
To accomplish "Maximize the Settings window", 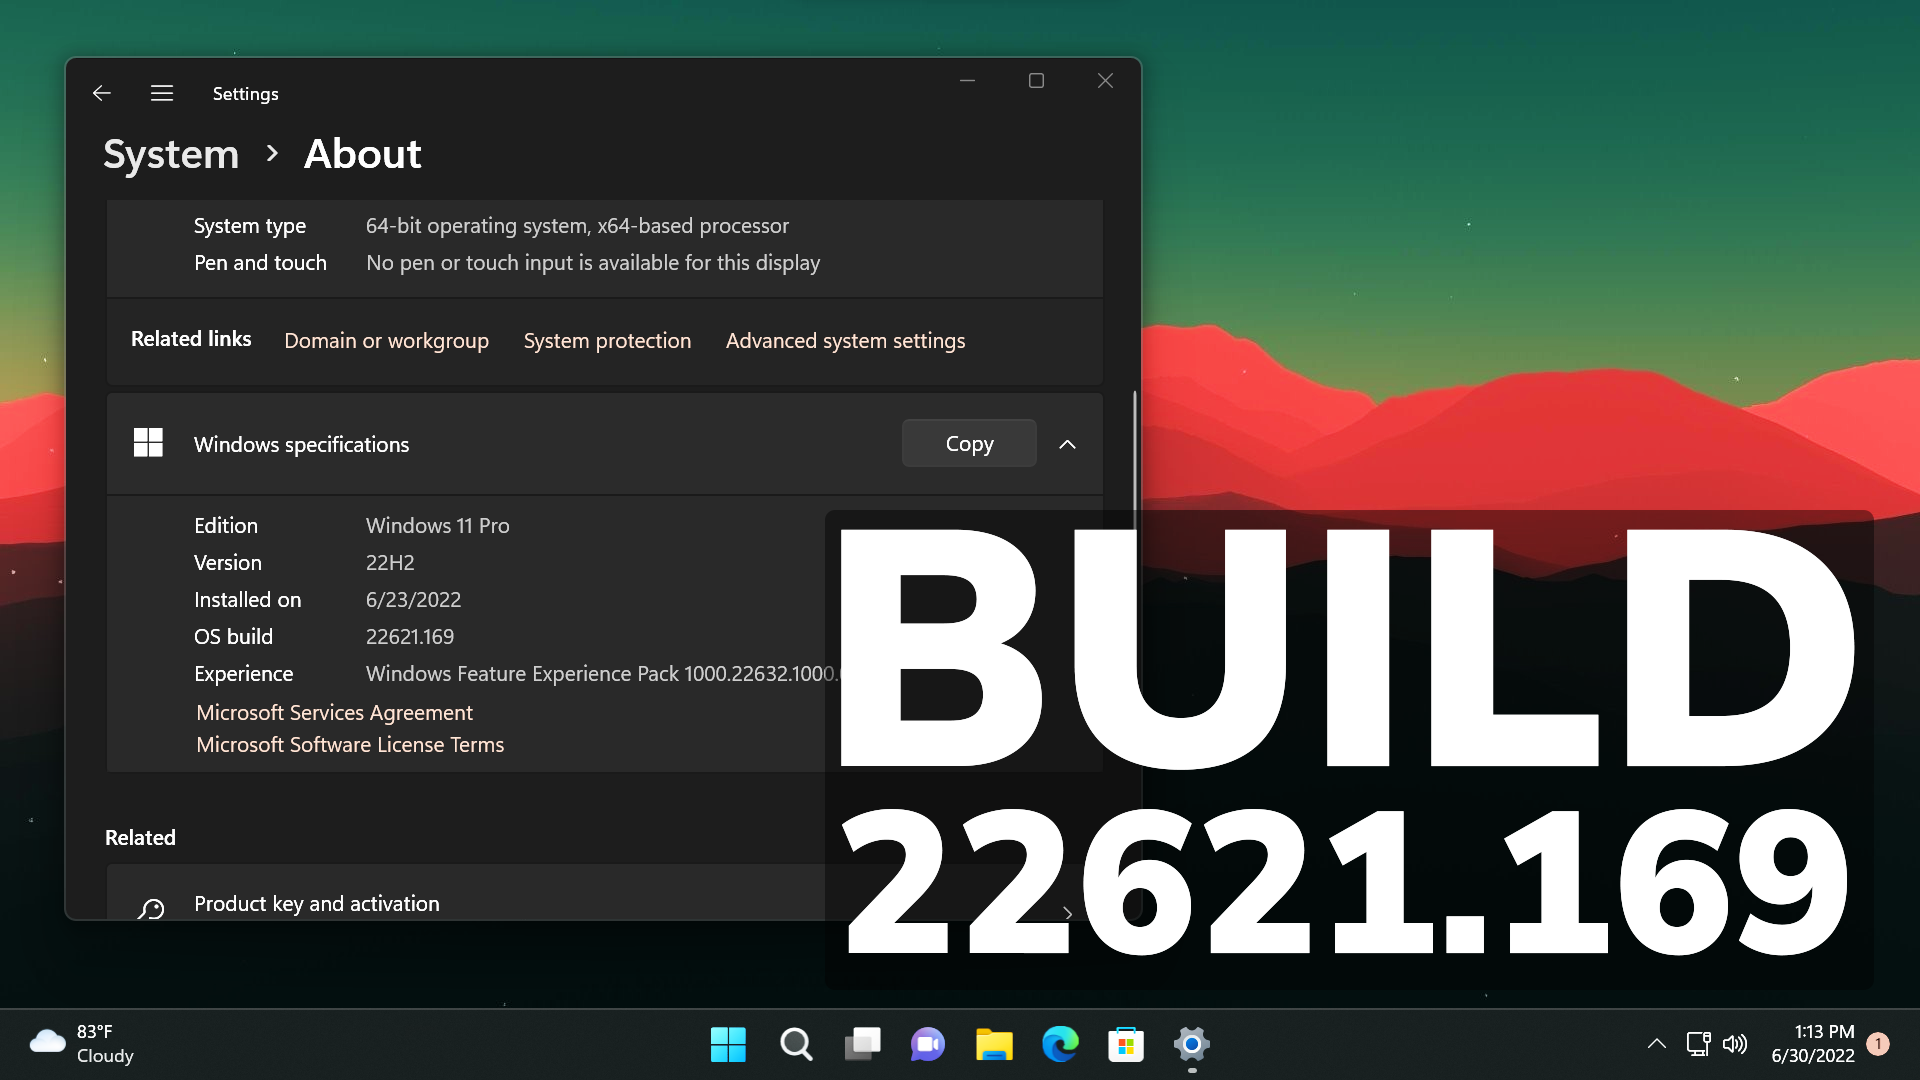I will [1036, 81].
